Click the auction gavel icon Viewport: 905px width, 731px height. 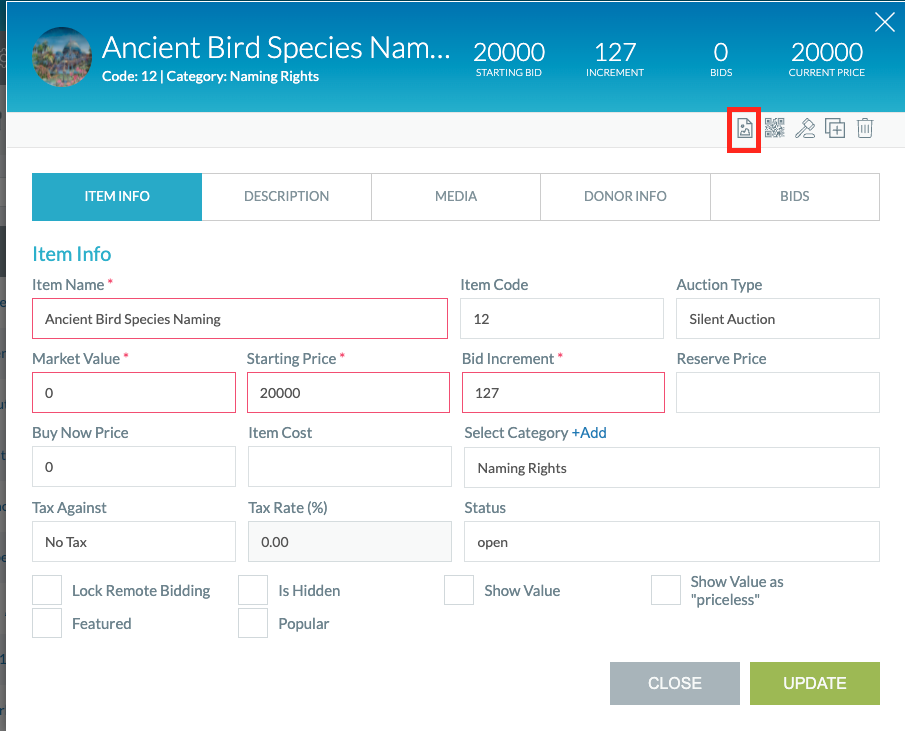(804, 129)
